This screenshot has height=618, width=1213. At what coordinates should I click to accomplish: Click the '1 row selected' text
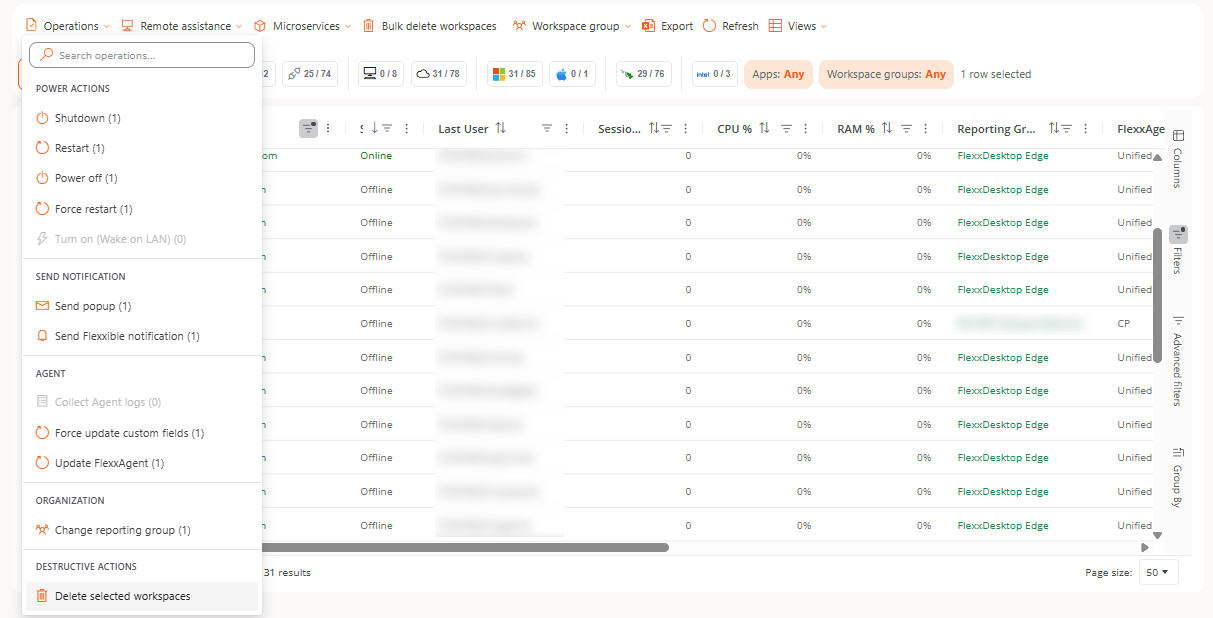pos(995,74)
